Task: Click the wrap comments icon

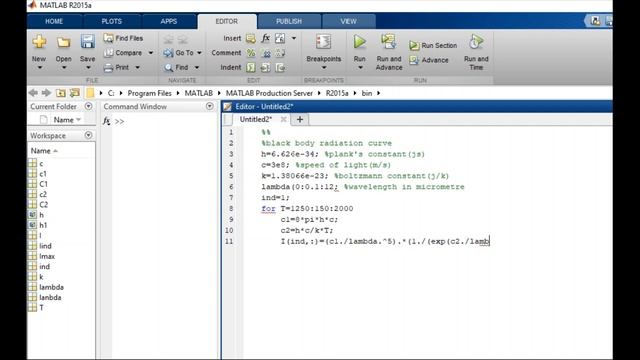Action: pyautogui.click(x=280, y=53)
